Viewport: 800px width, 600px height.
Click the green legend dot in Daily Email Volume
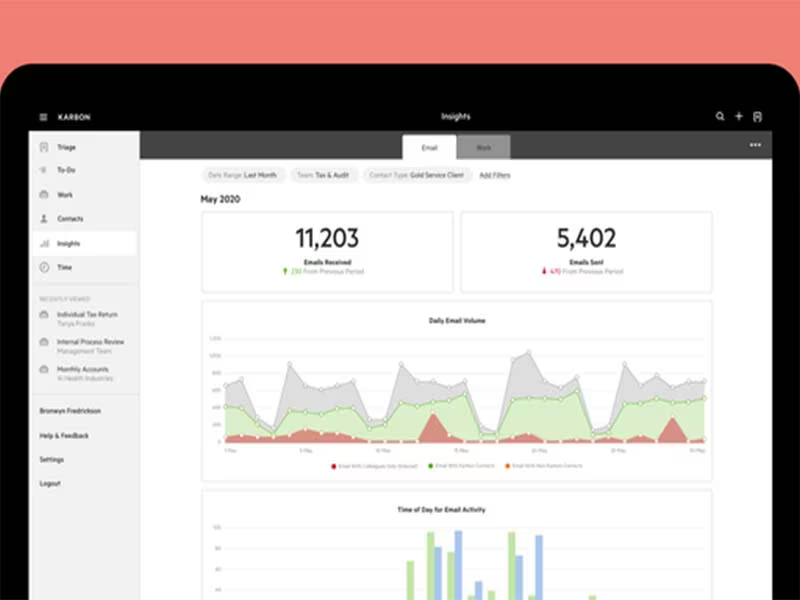431,466
